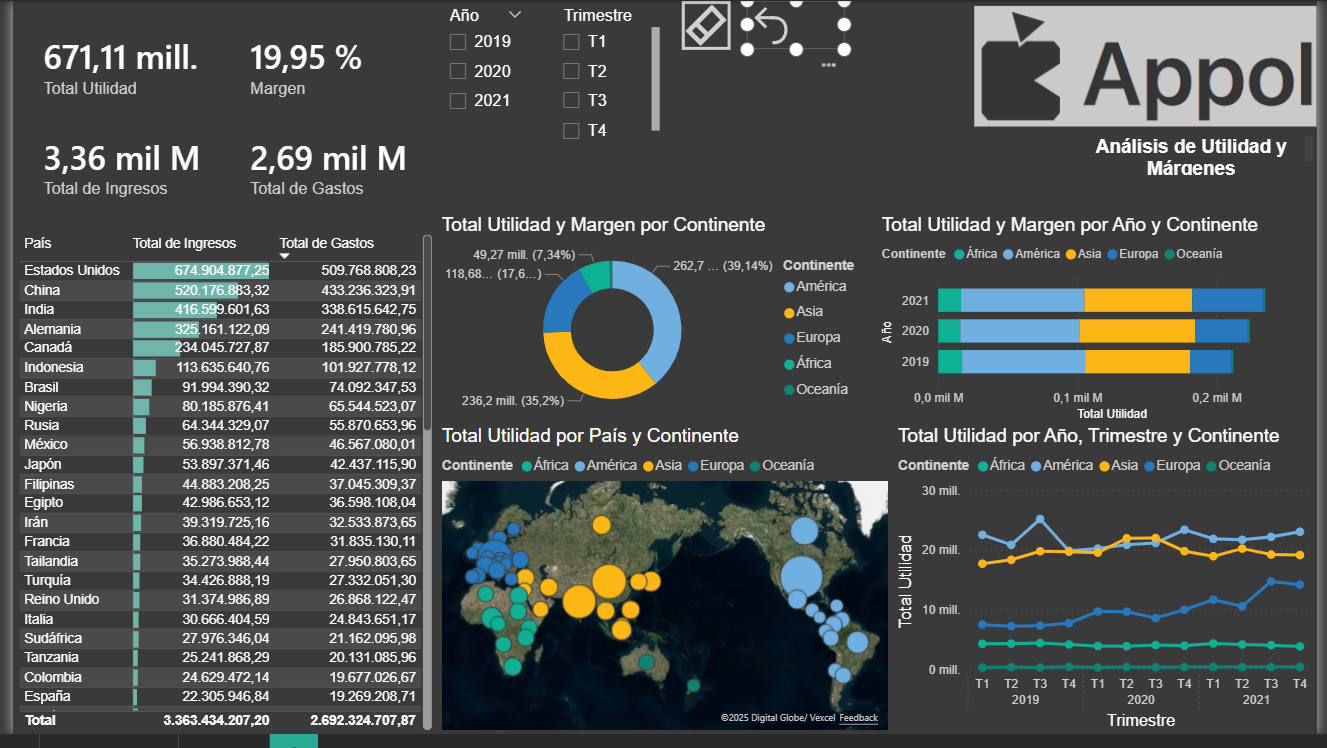Enable the 2021 year filter
This screenshot has width=1327, height=748.
(458, 101)
